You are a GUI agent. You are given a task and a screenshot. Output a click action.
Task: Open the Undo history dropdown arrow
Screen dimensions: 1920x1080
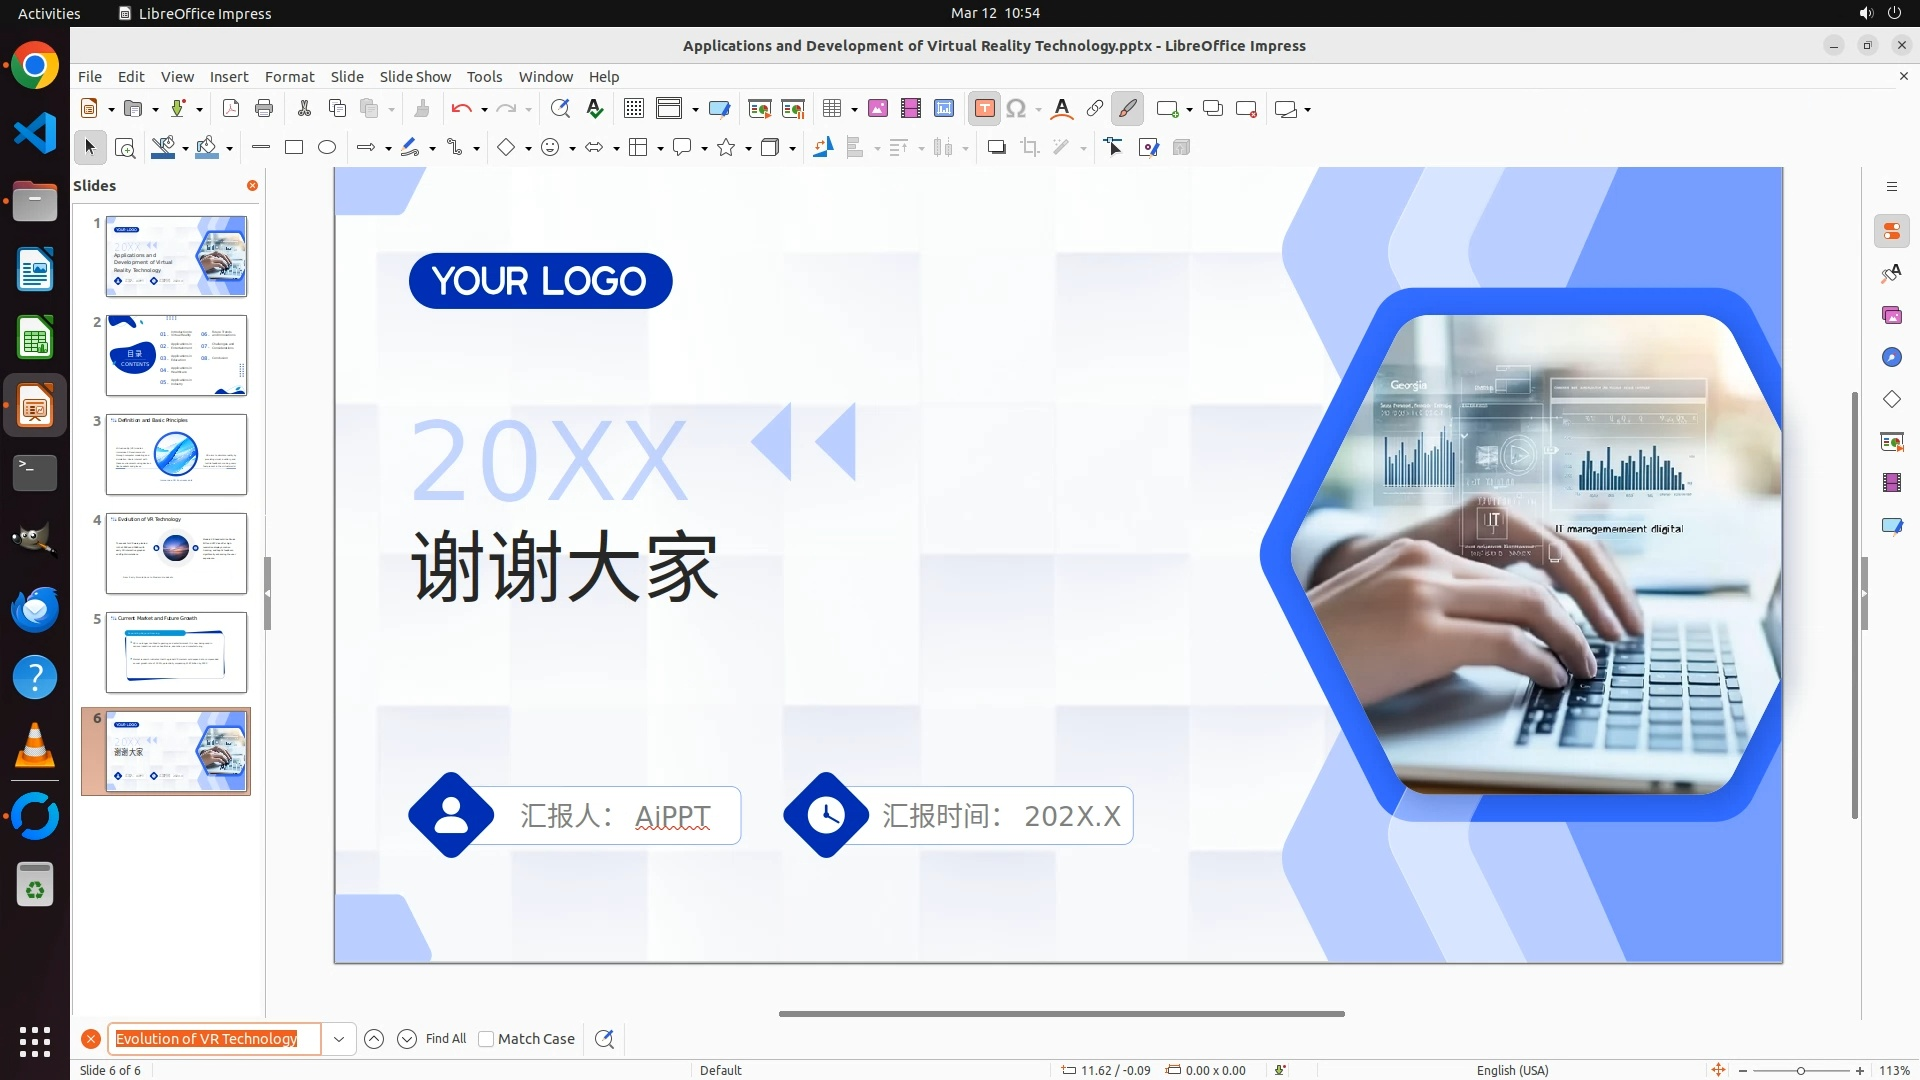(x=484, y=109)
